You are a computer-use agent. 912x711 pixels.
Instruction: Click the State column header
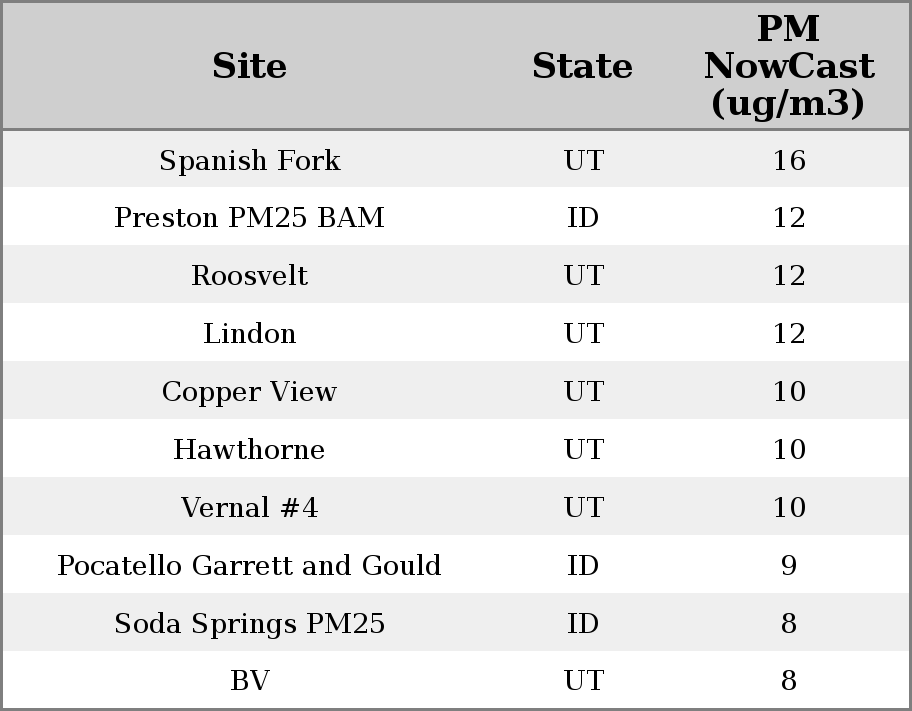pos(582,66)
